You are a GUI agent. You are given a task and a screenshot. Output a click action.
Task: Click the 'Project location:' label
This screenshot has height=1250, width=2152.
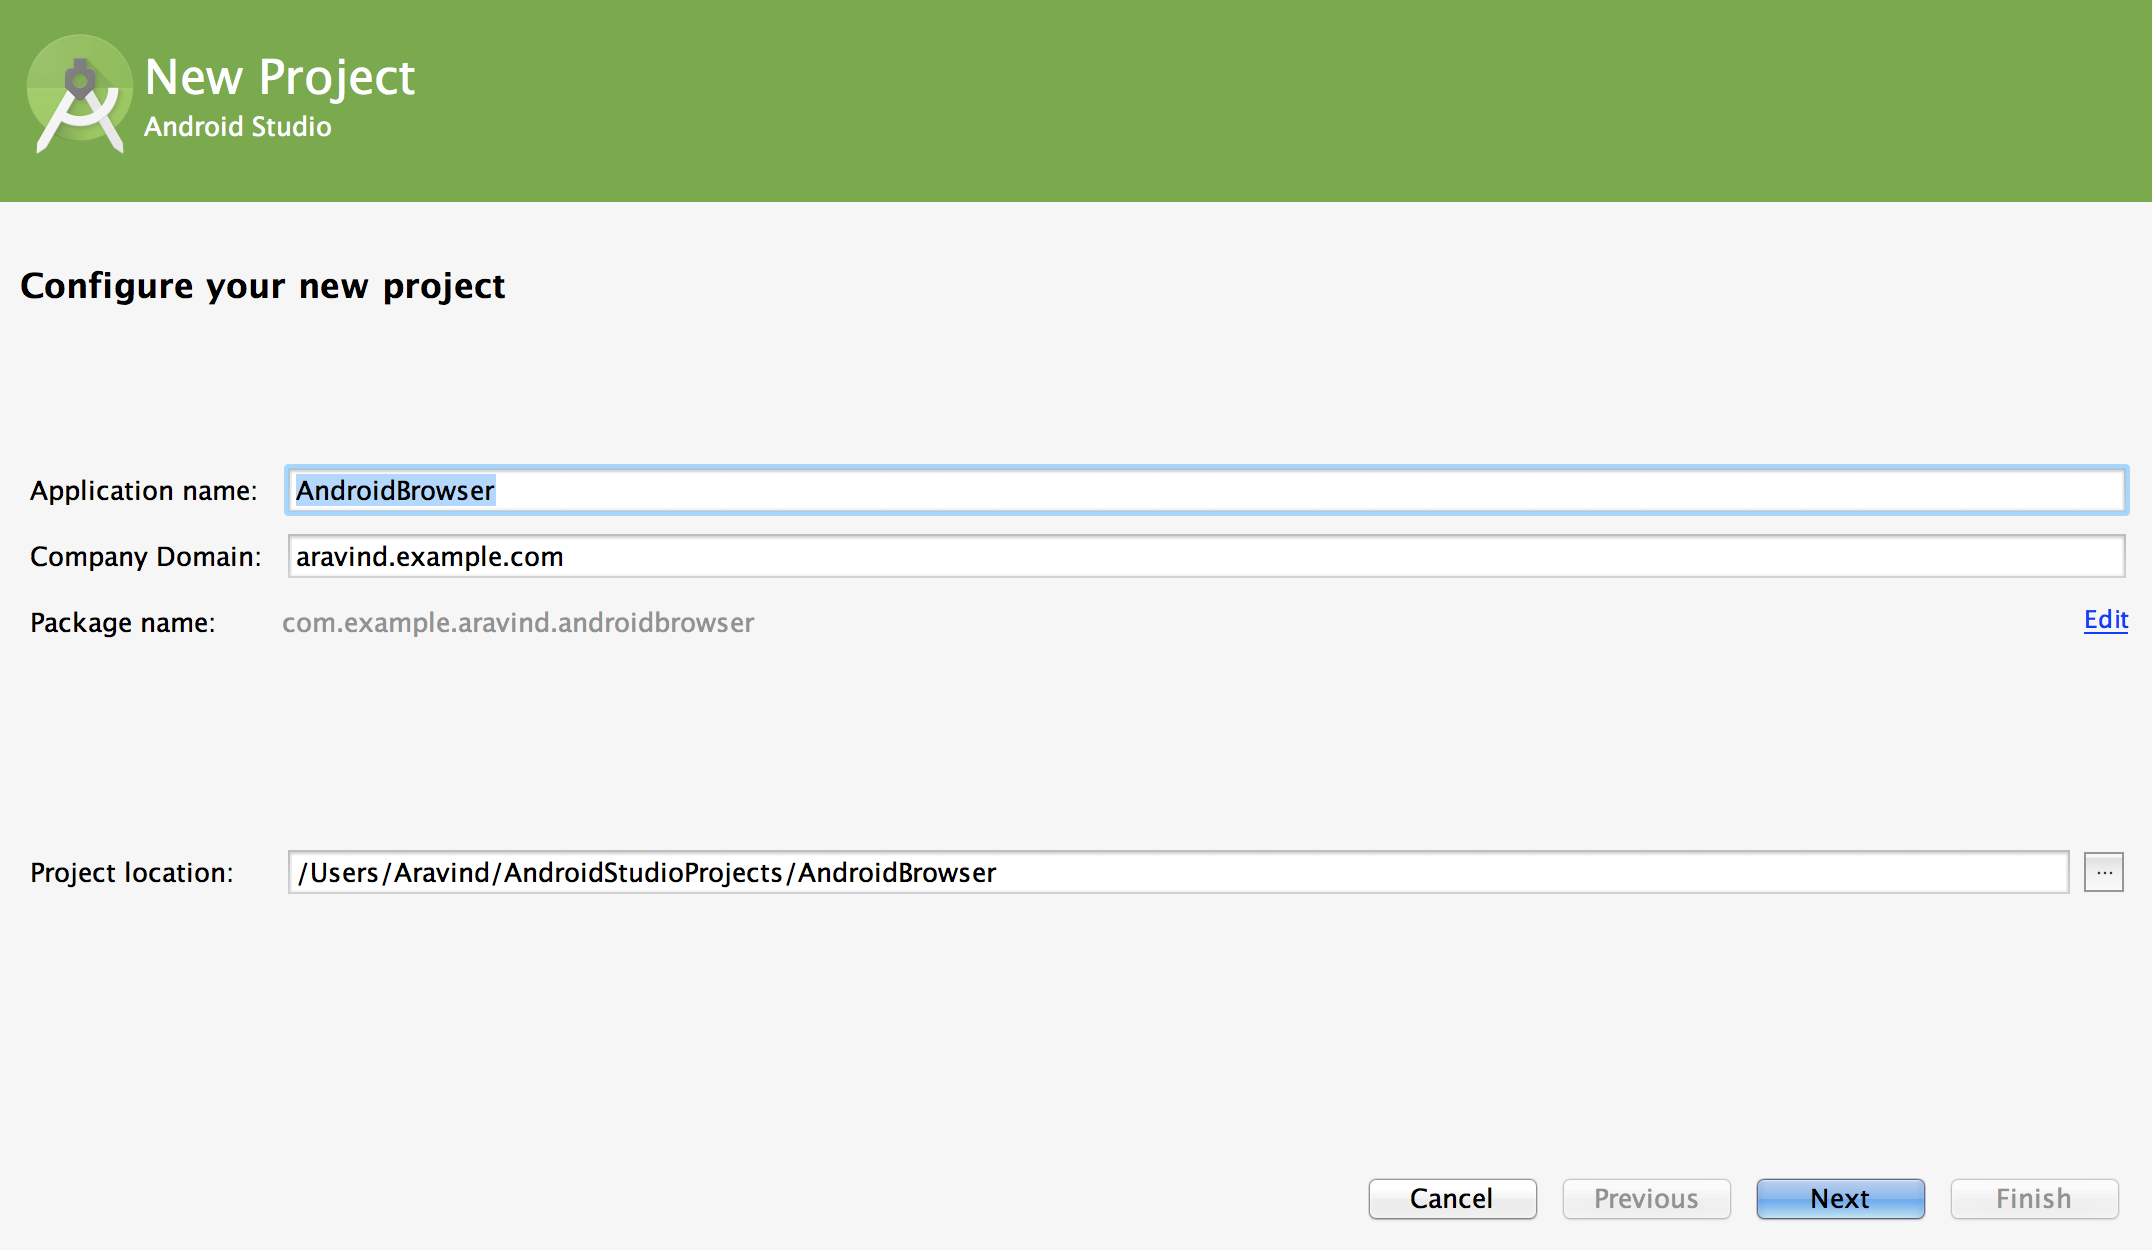pyautogui.click(x=131, y=872)
